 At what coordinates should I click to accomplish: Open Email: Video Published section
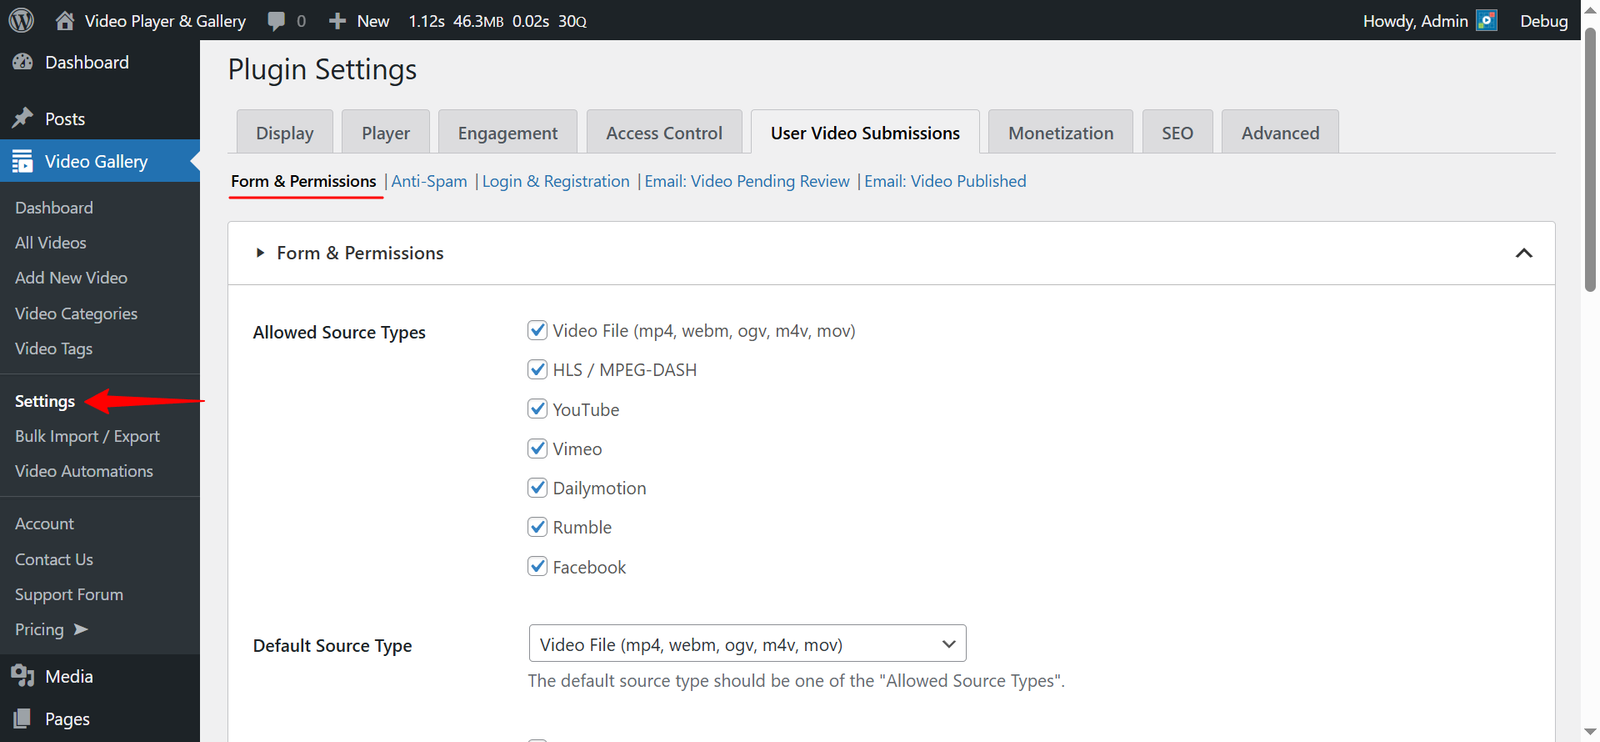[x=945, y=181]
